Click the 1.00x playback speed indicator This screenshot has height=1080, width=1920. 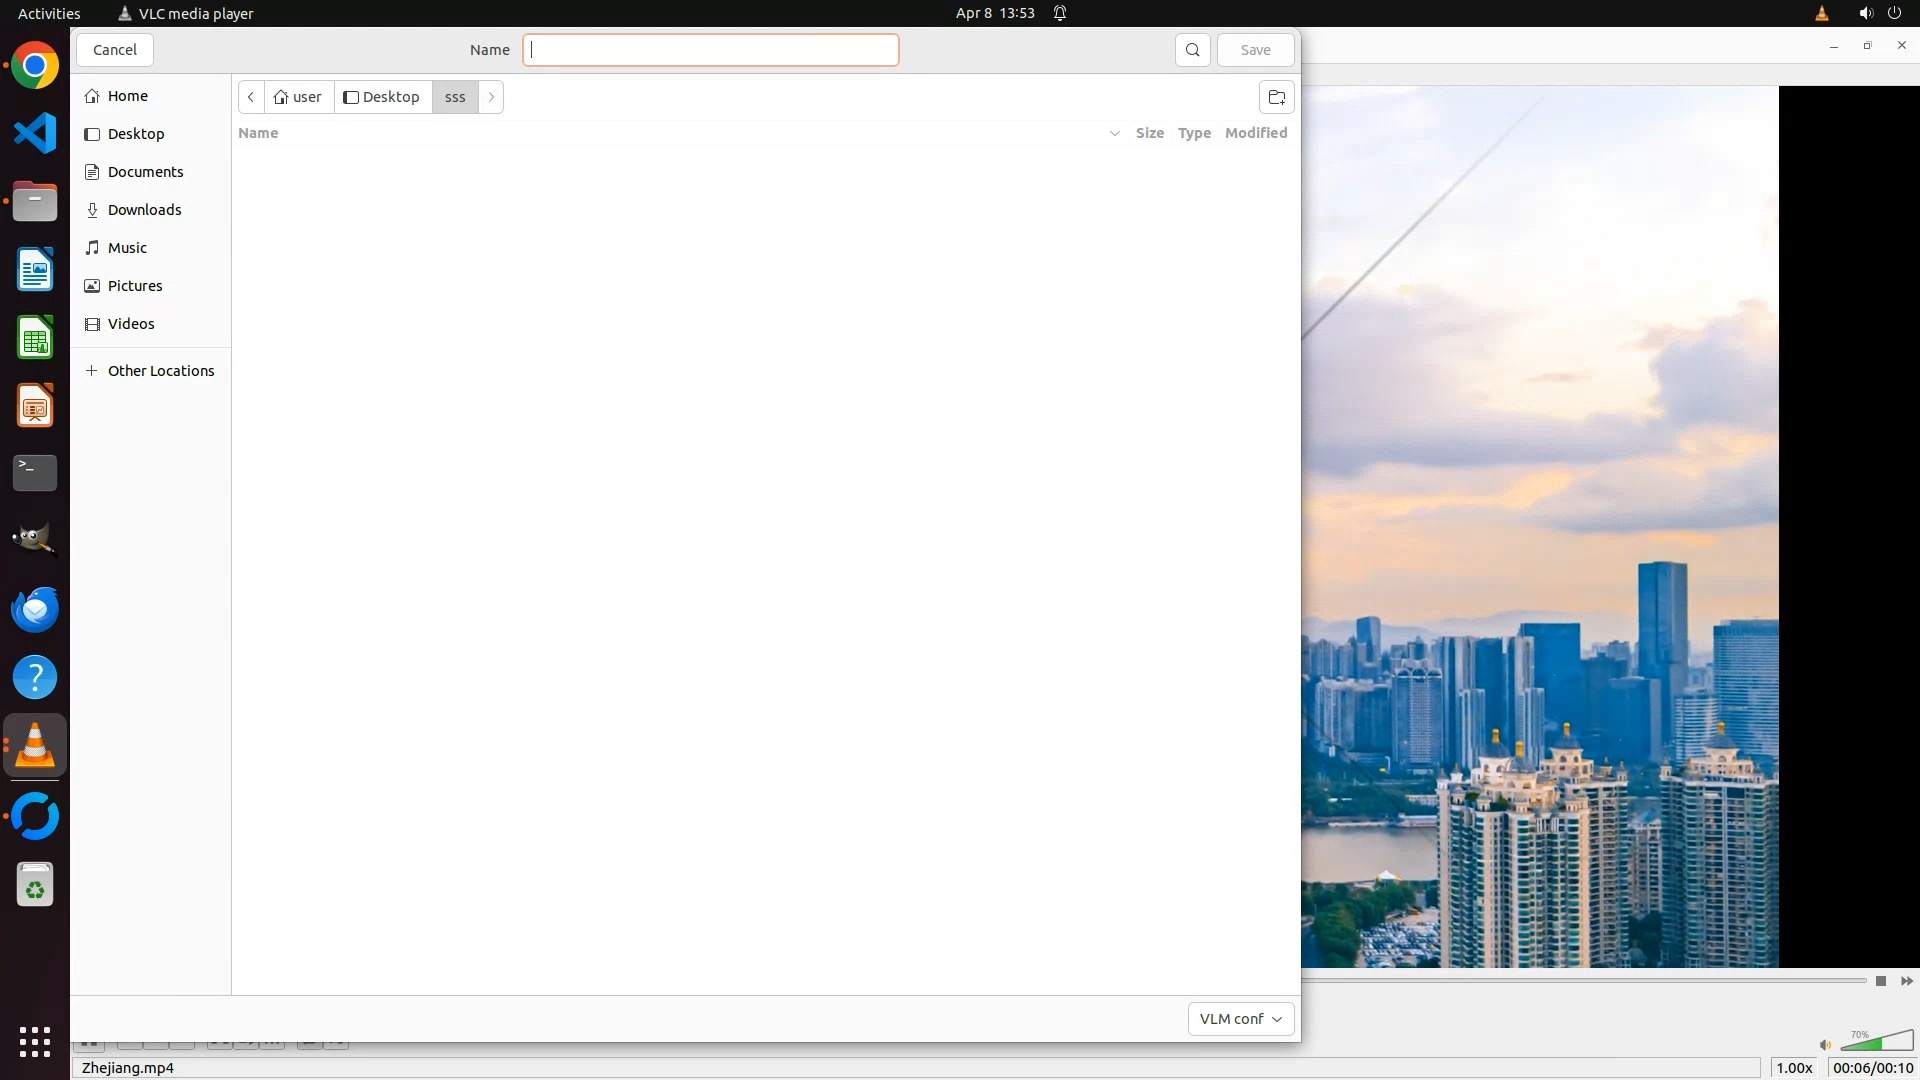1794,1068
